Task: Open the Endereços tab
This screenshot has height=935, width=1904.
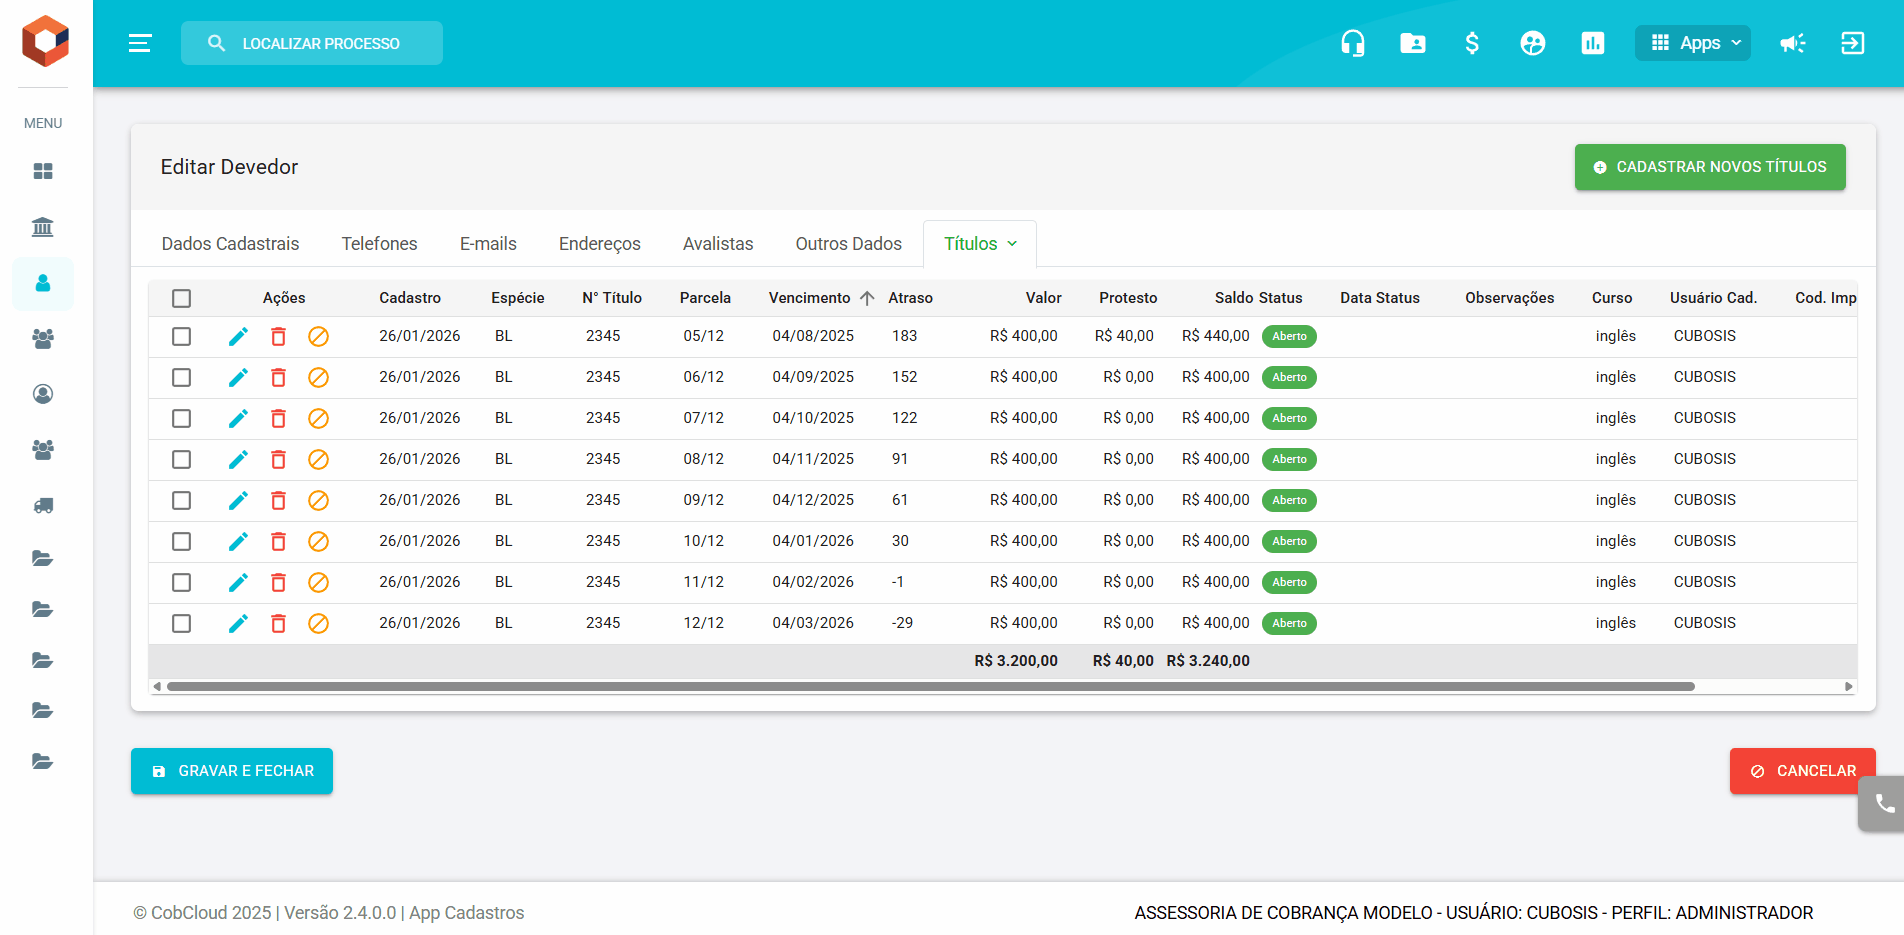Action: point(599,244)
